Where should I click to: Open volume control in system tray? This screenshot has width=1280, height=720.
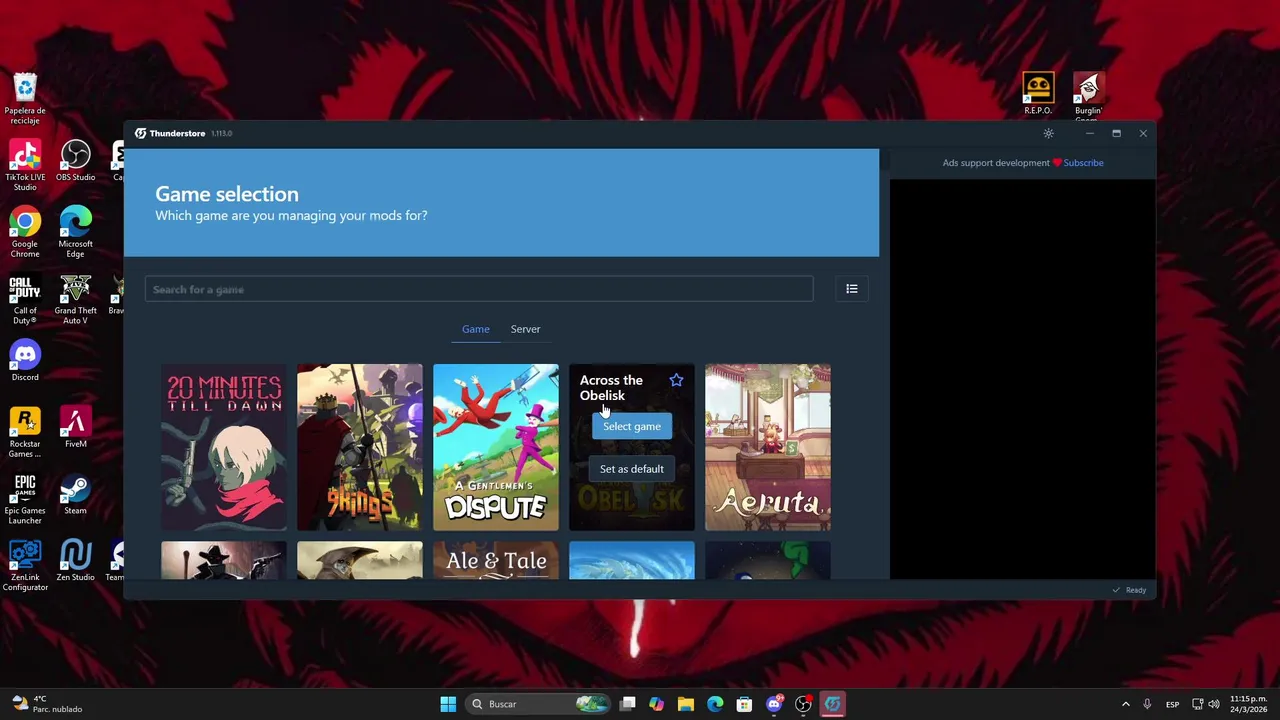pyautogui.click(x=1214, y=704)
